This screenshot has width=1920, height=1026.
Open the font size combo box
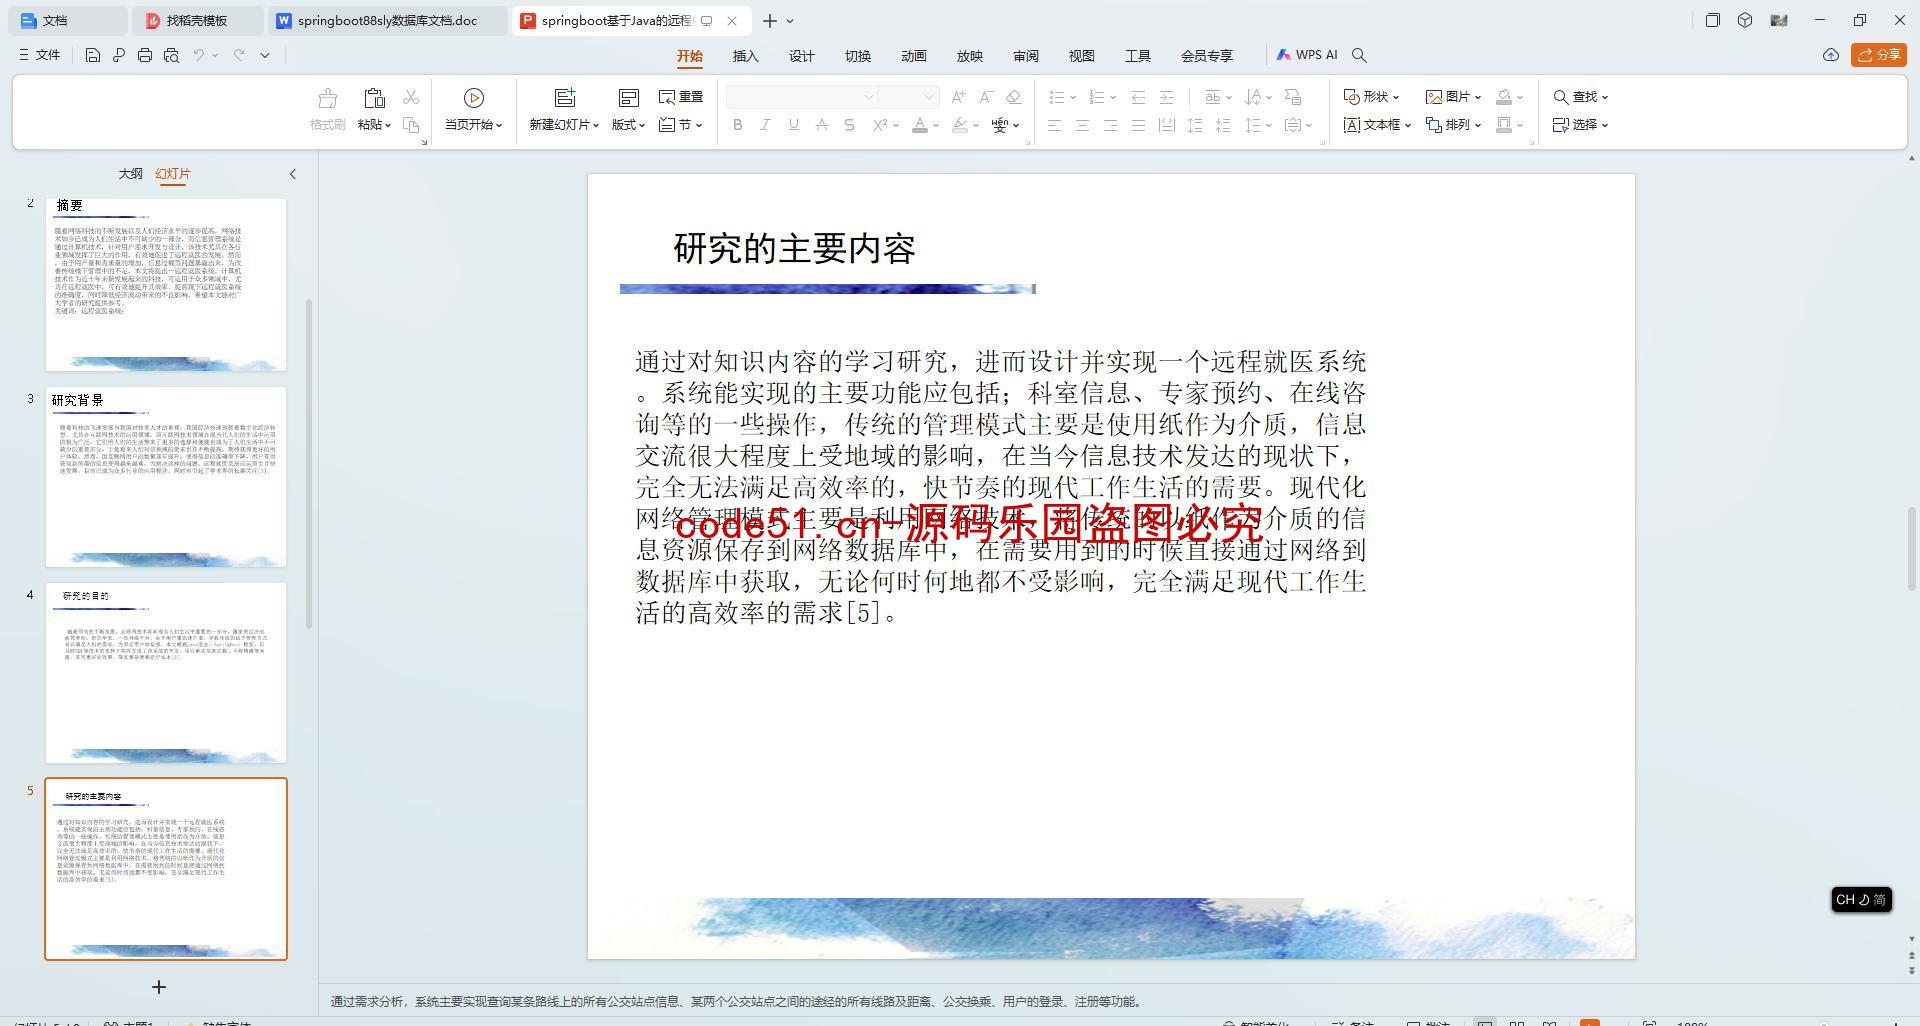(908, 97)
